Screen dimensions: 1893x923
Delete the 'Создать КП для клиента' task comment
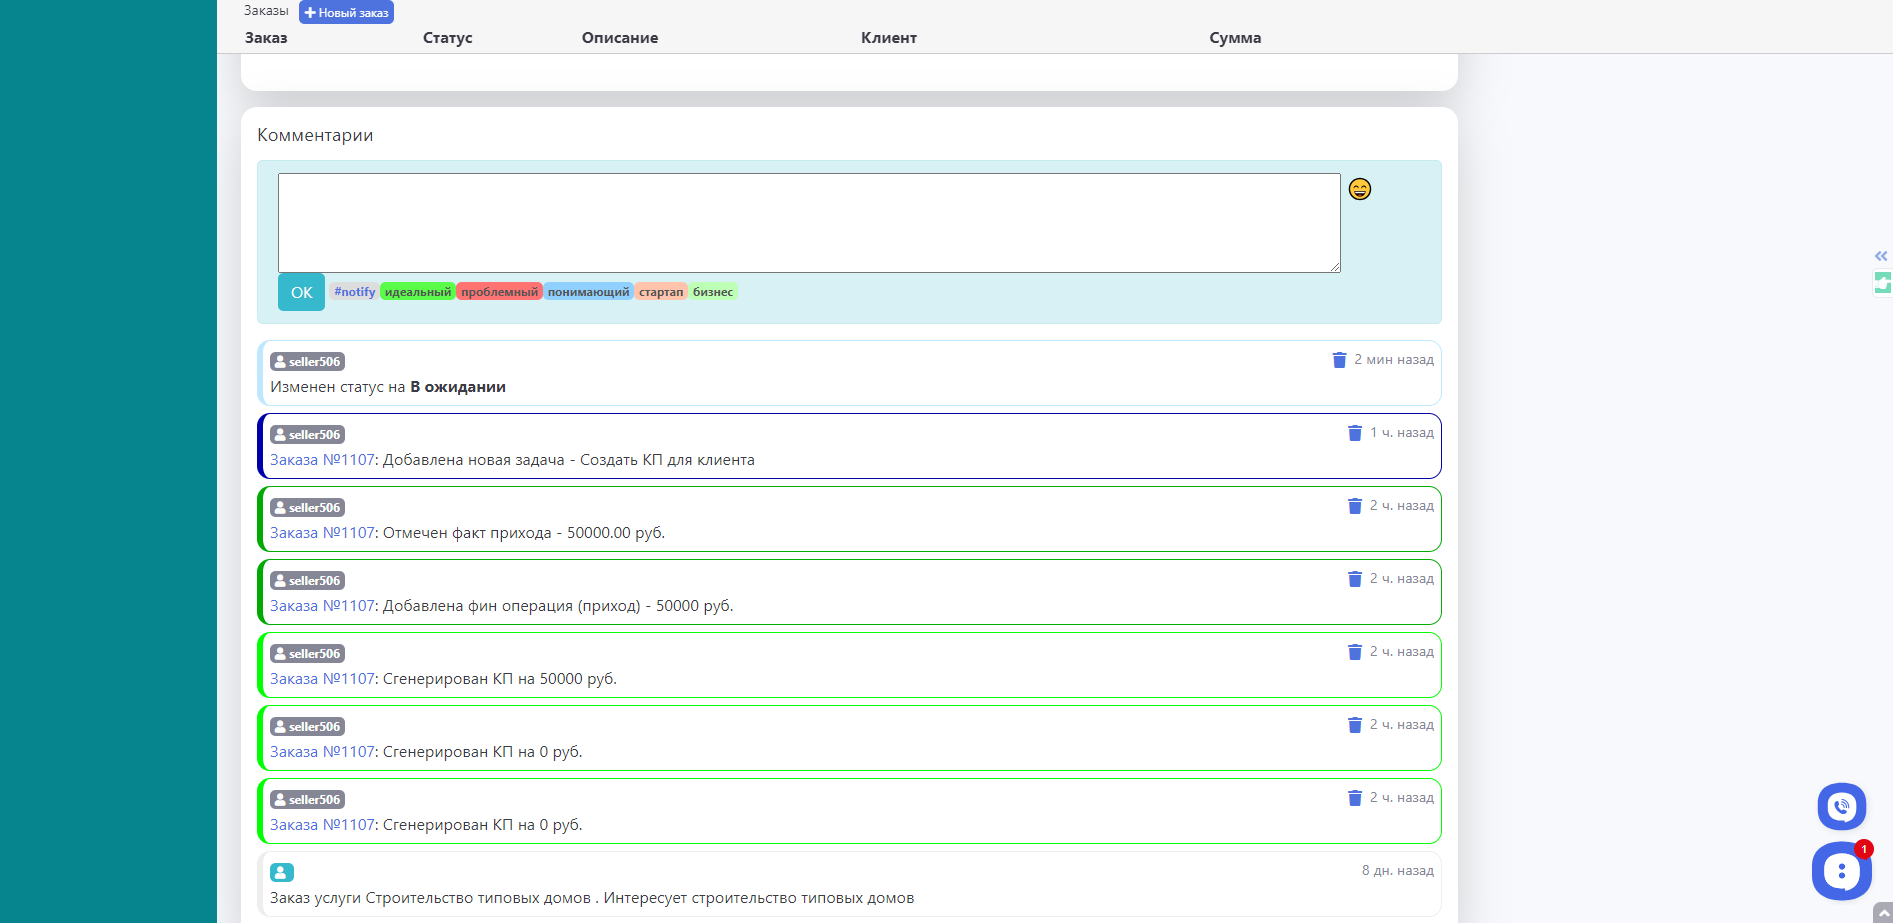[x=1354, y=433]
